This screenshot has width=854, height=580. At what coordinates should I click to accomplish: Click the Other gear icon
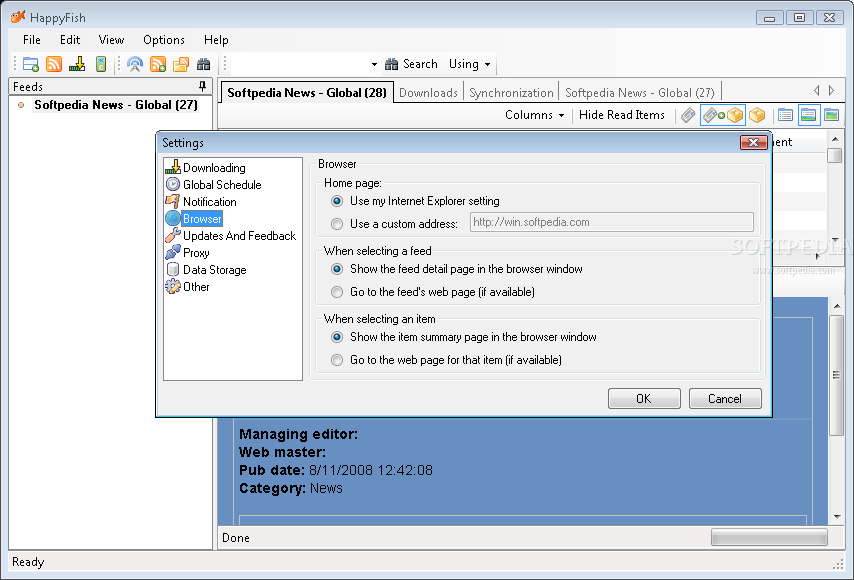tap(173, 286)
